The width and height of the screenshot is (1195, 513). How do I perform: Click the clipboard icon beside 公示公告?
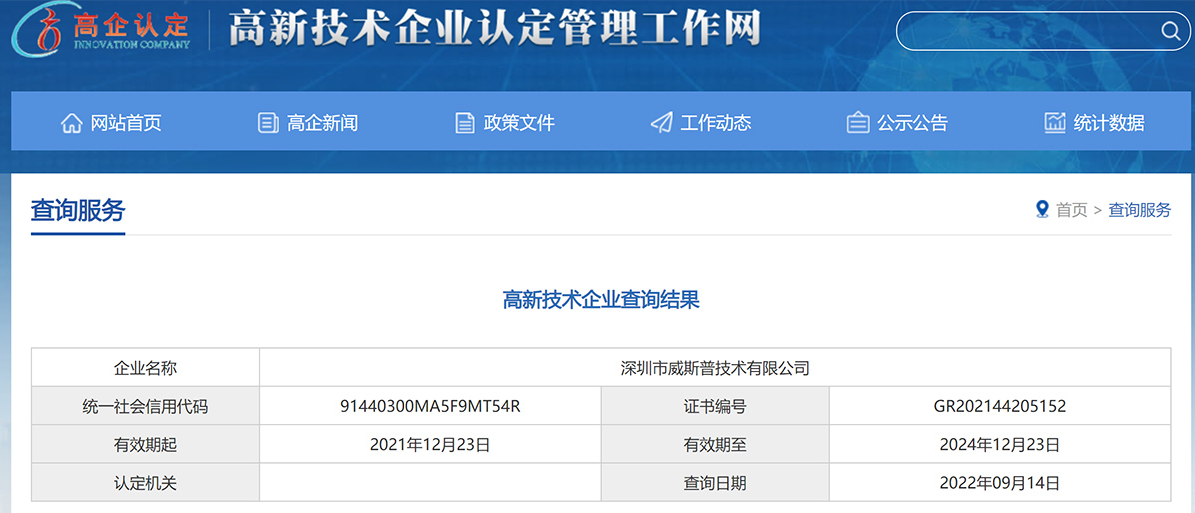(x=858, y=123)
